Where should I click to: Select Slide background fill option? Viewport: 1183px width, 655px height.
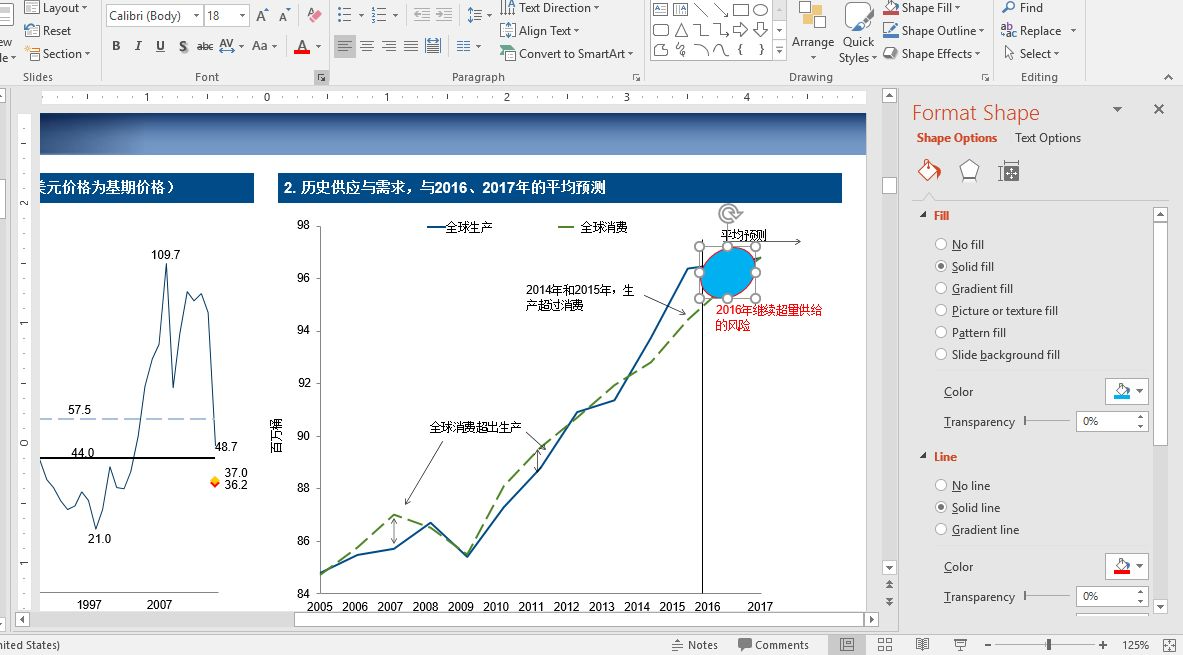click(997, 355)
